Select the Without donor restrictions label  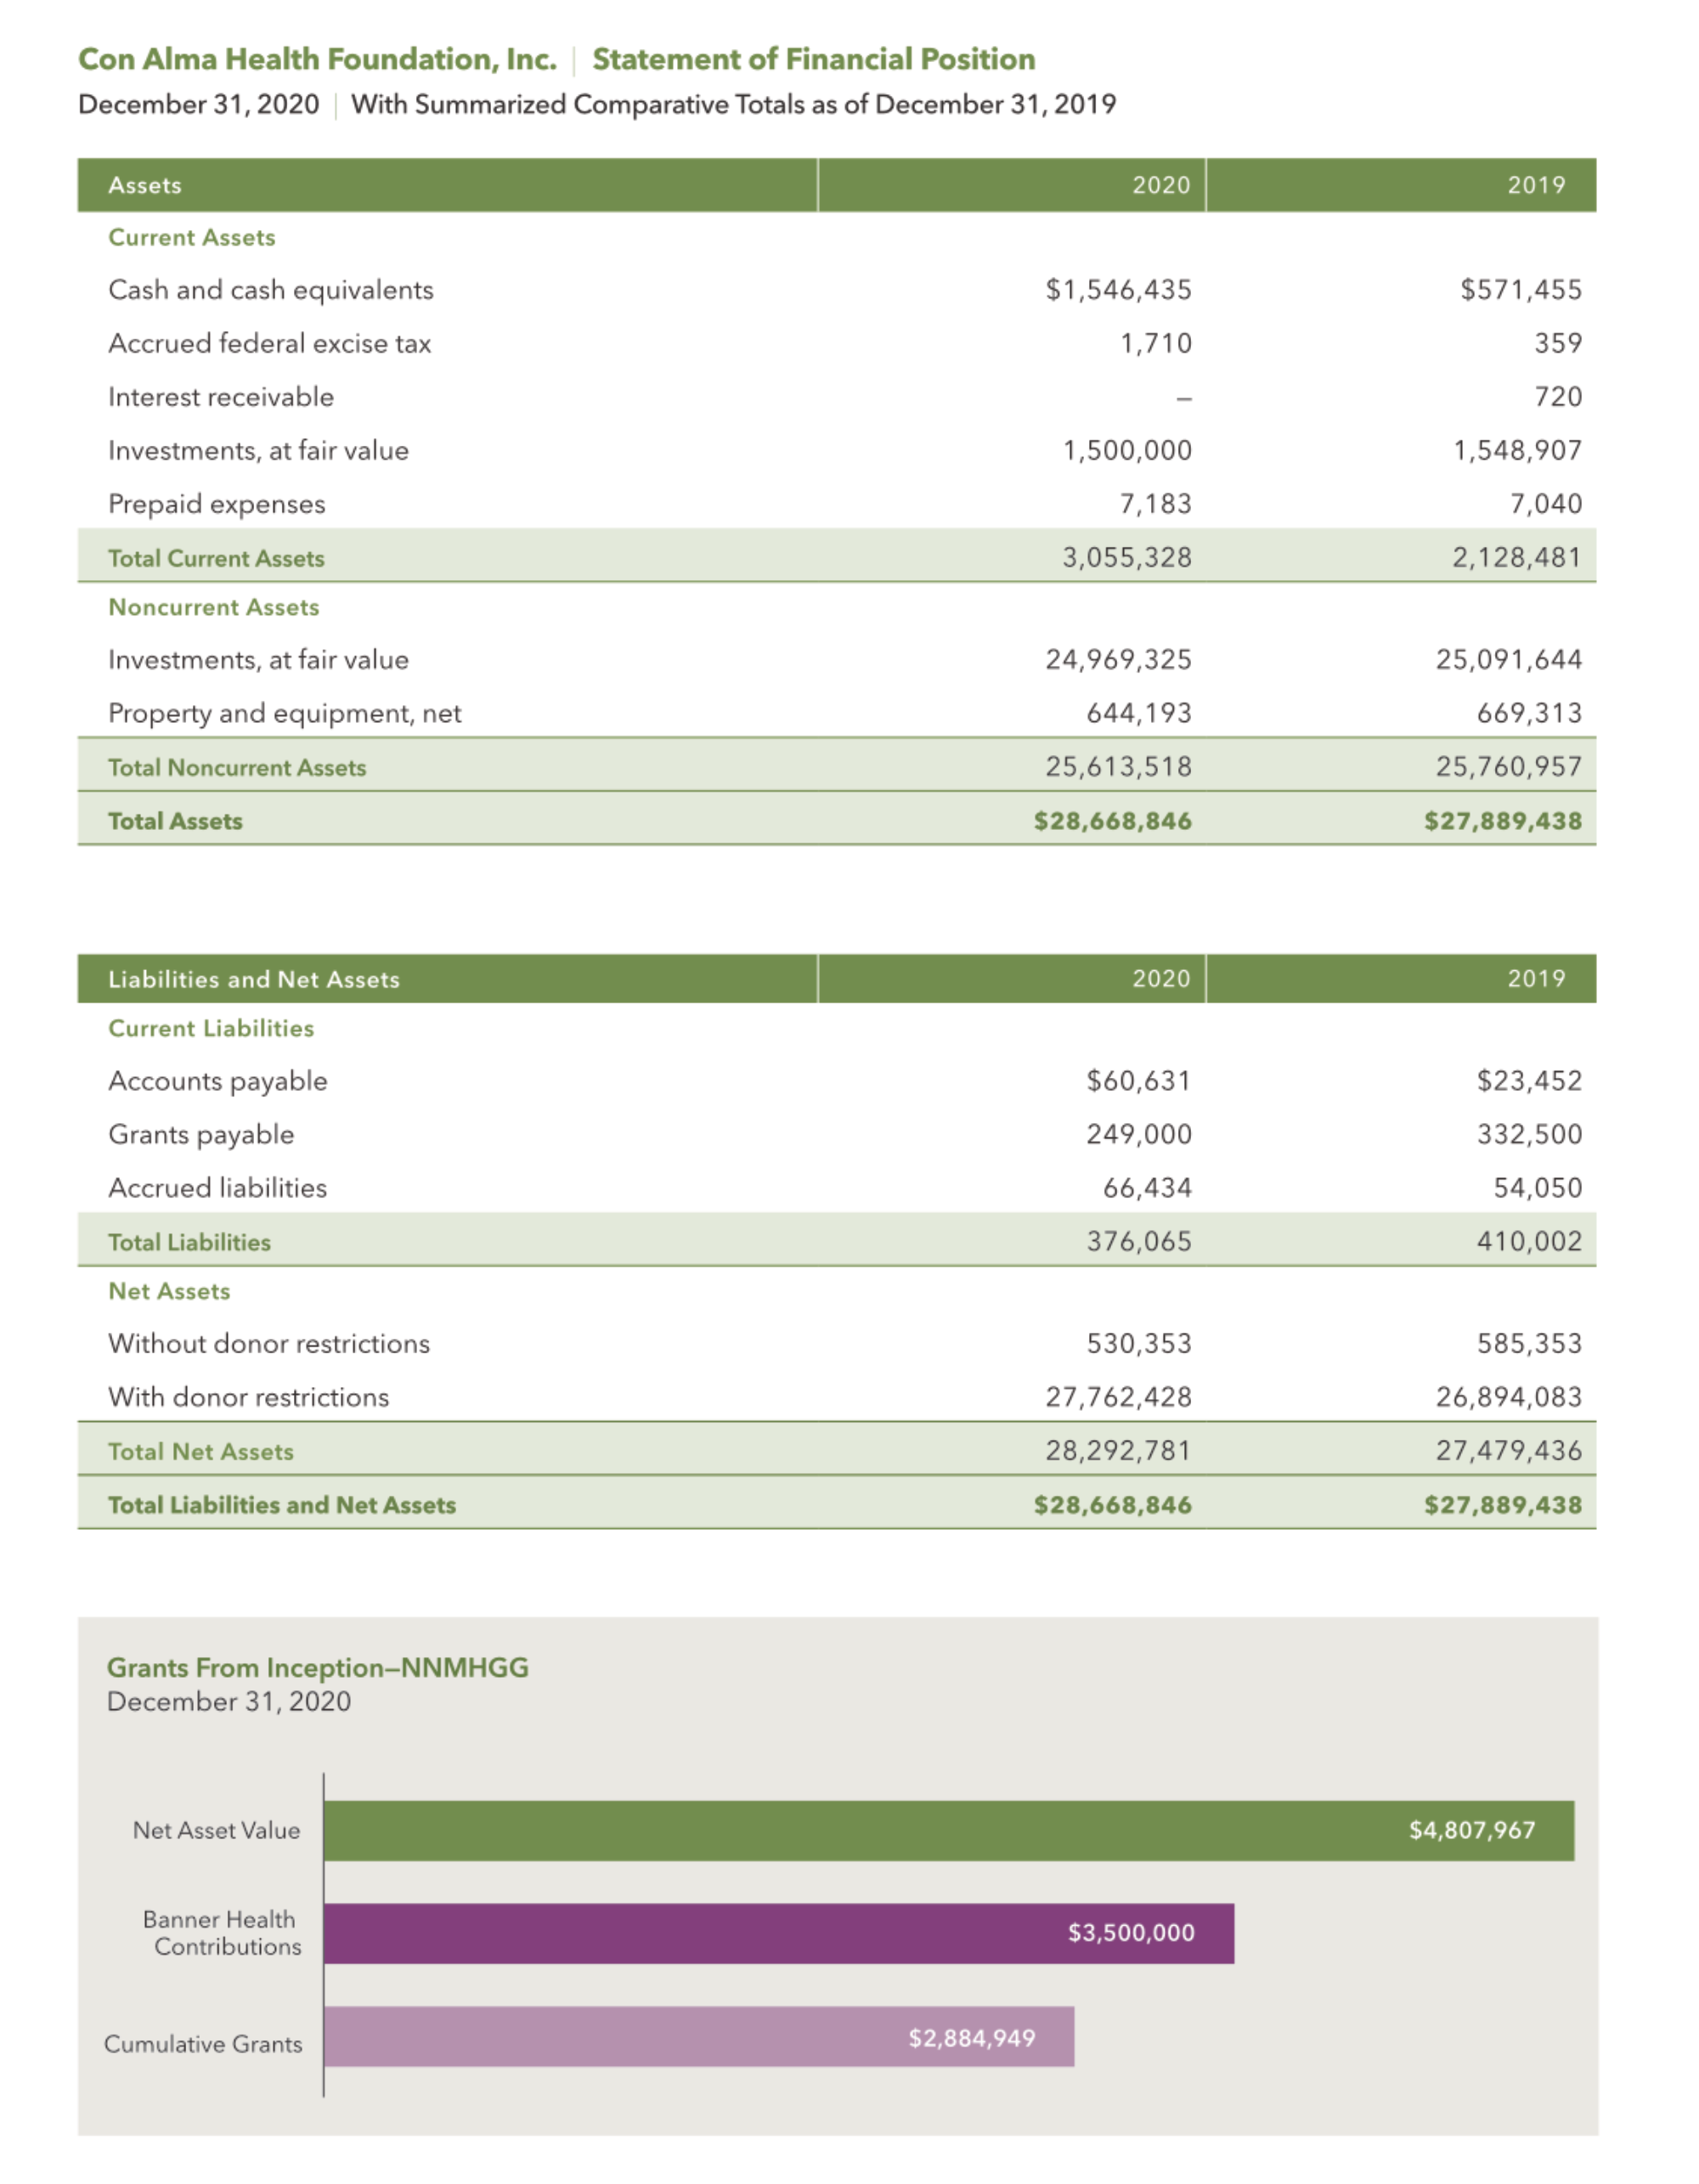click(x=269, y=1343)
